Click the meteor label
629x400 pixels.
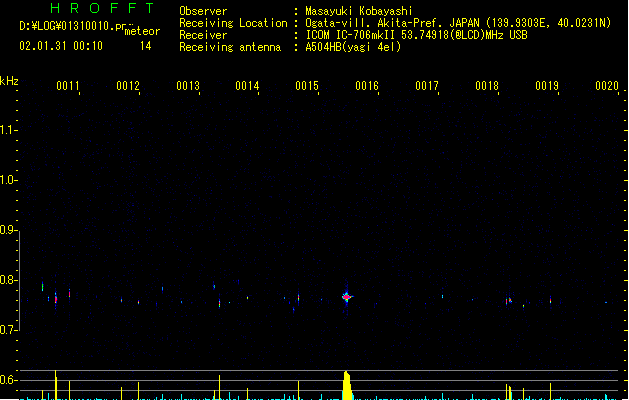[x=142, y=31]
